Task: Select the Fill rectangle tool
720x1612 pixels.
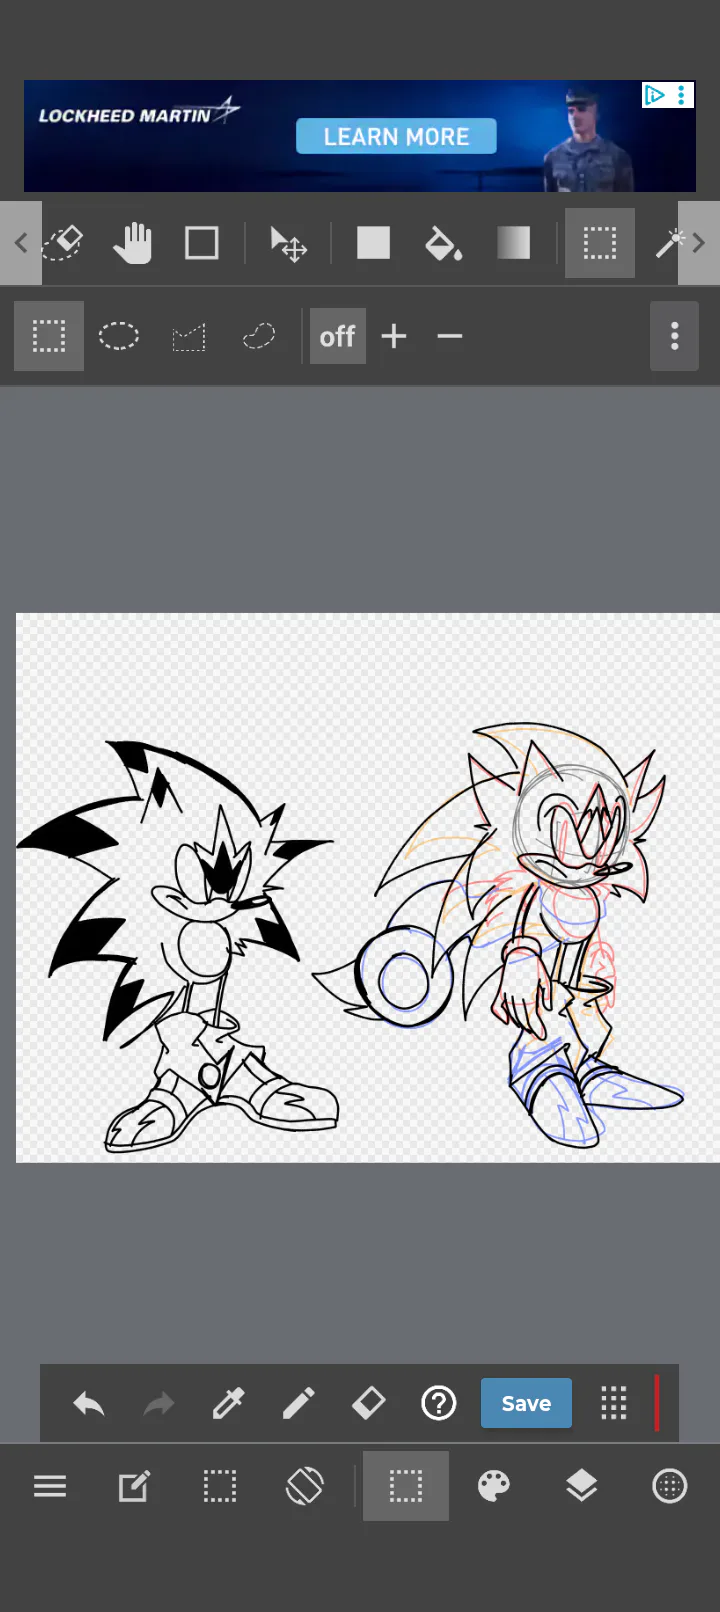Action: (x=373, y=243)
